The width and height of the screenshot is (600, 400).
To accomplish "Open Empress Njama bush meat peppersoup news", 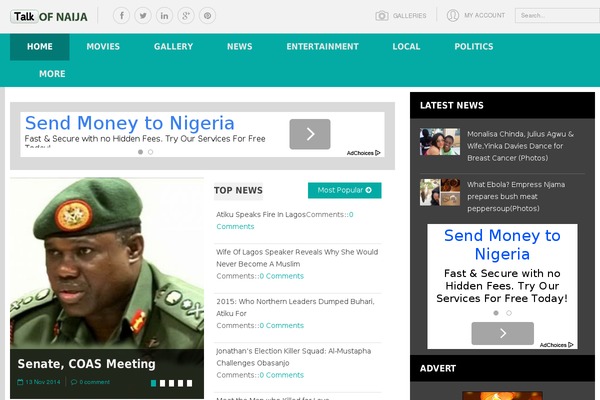I will [x=516, y=196].
